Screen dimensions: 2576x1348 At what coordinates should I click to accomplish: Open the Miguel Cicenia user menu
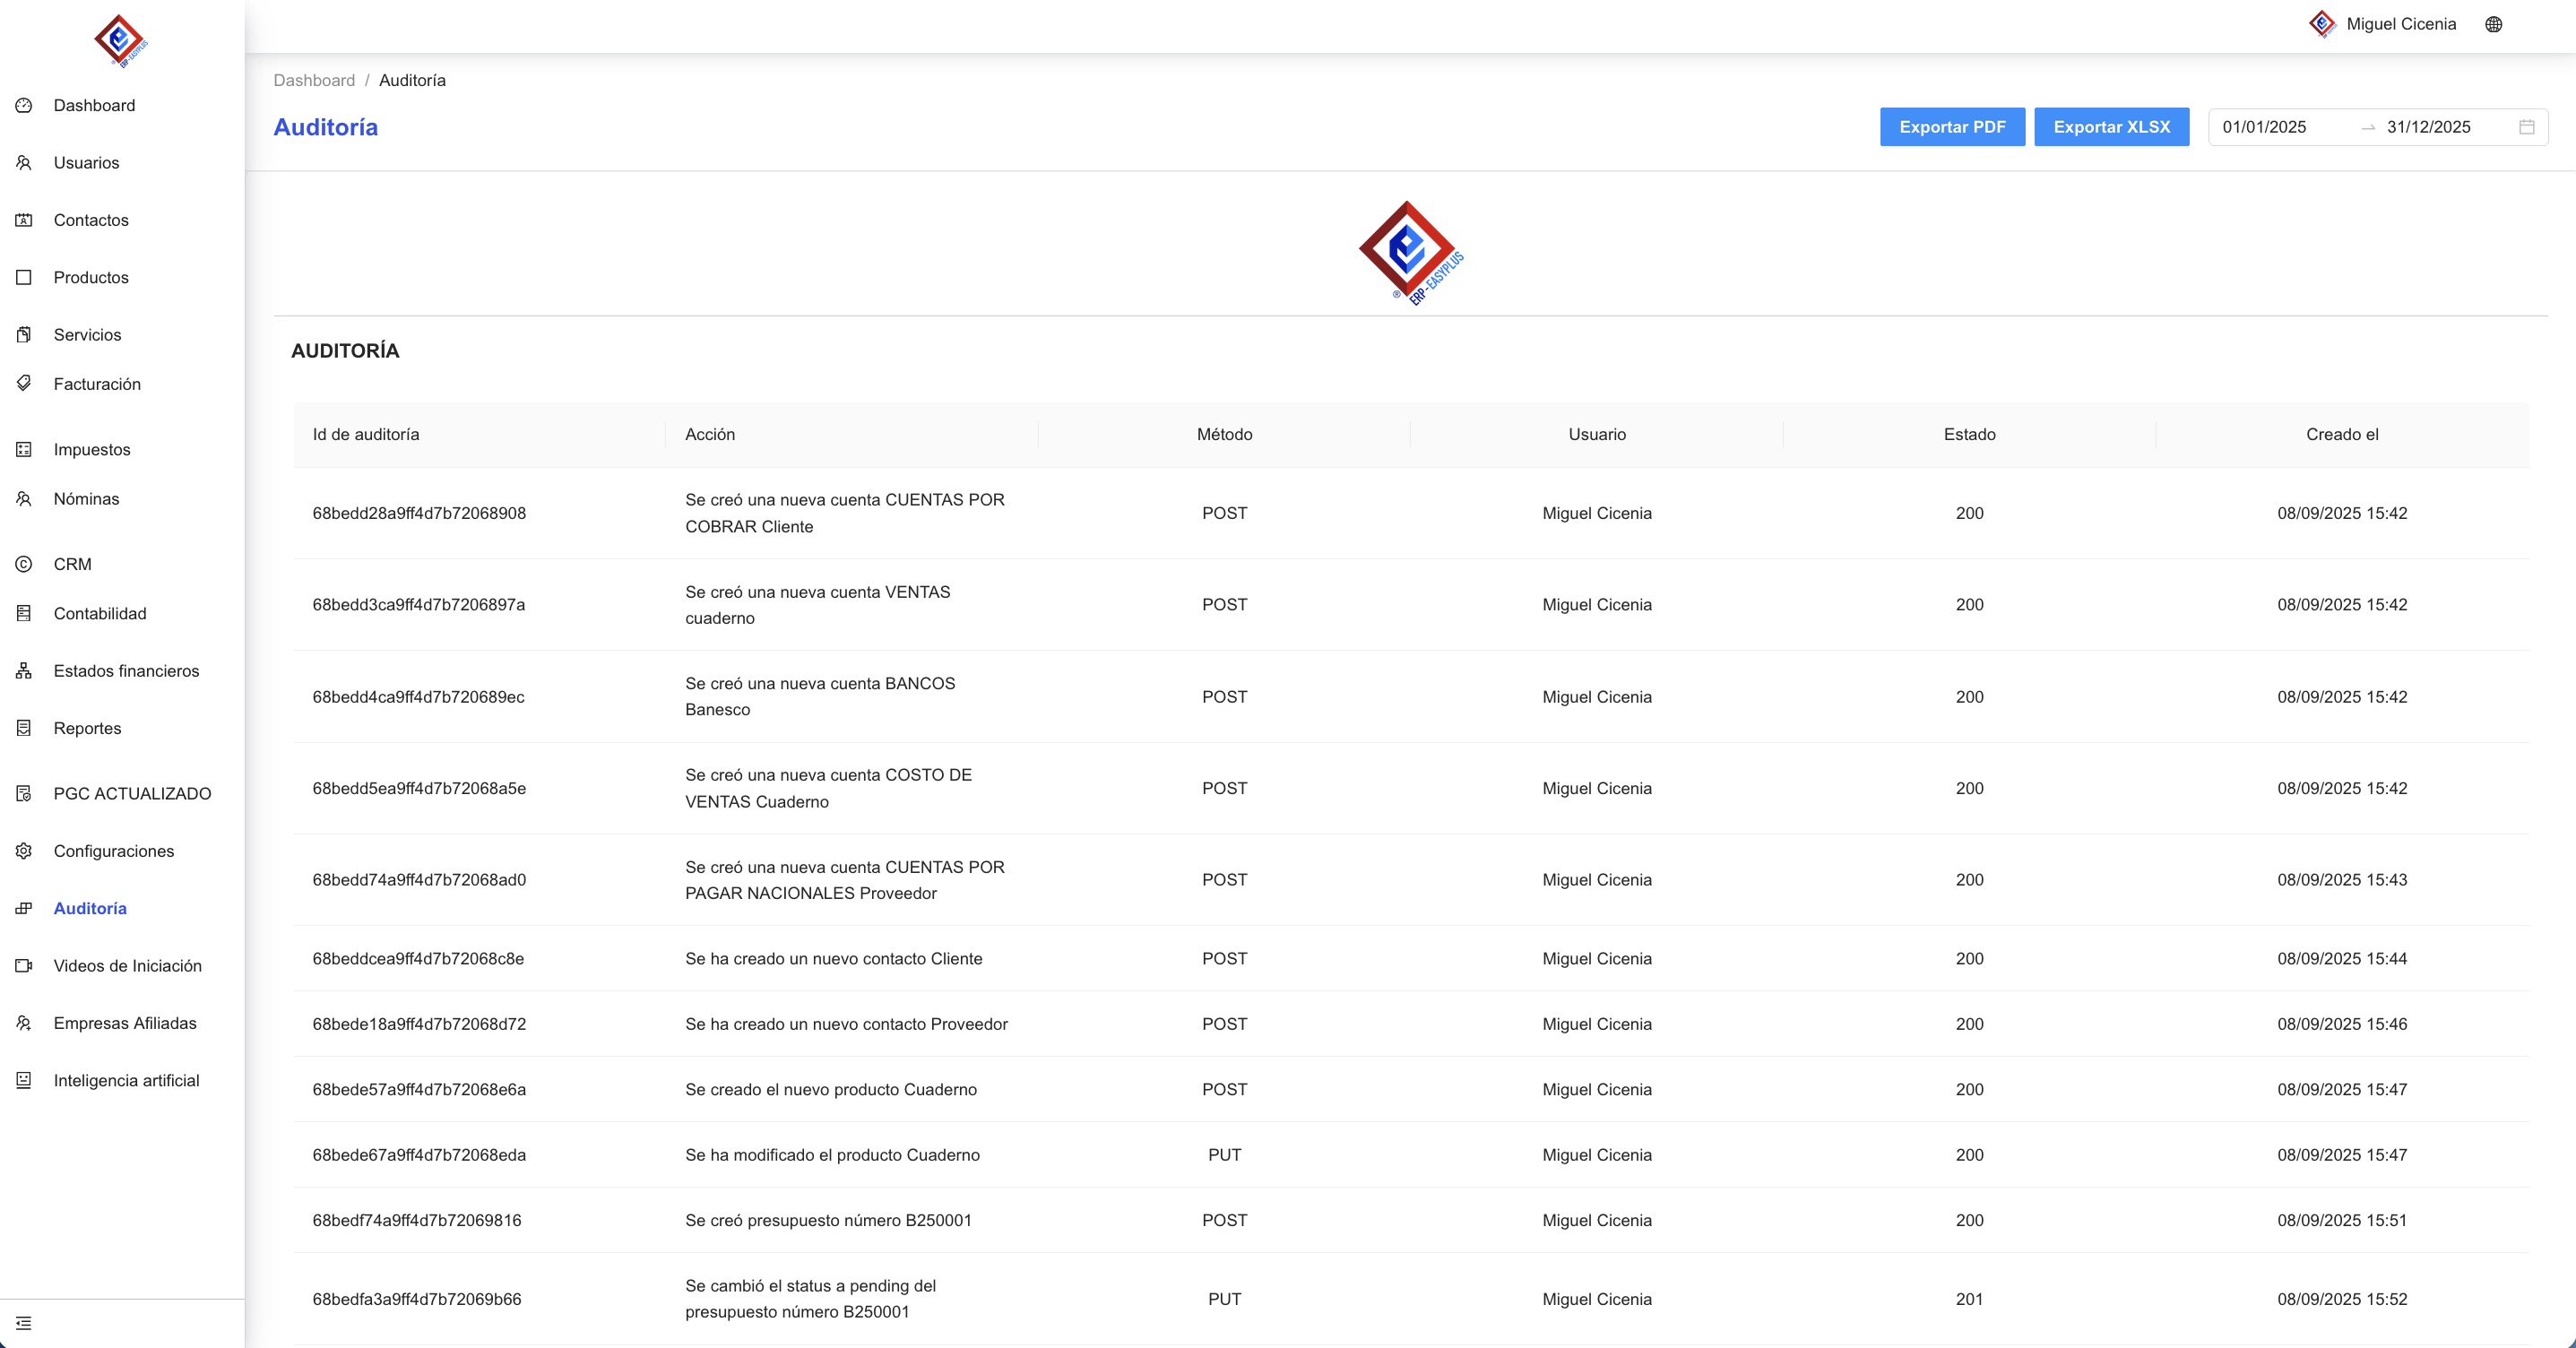pos(2399,24)
